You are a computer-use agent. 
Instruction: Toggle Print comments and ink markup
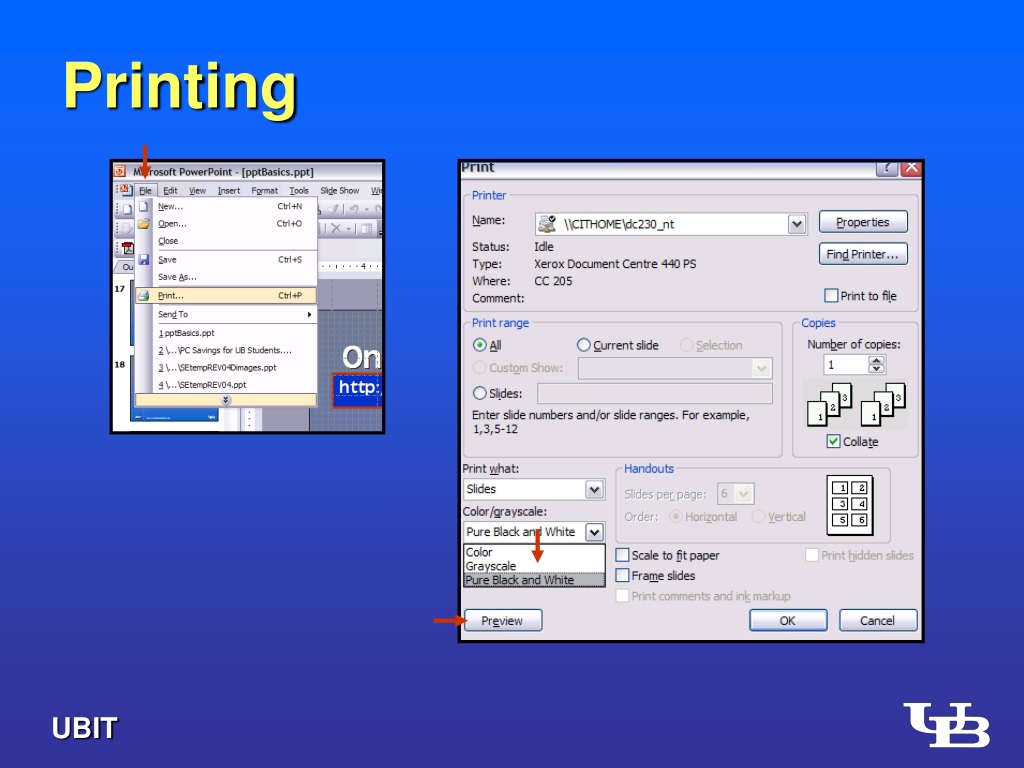pos(623,596)
